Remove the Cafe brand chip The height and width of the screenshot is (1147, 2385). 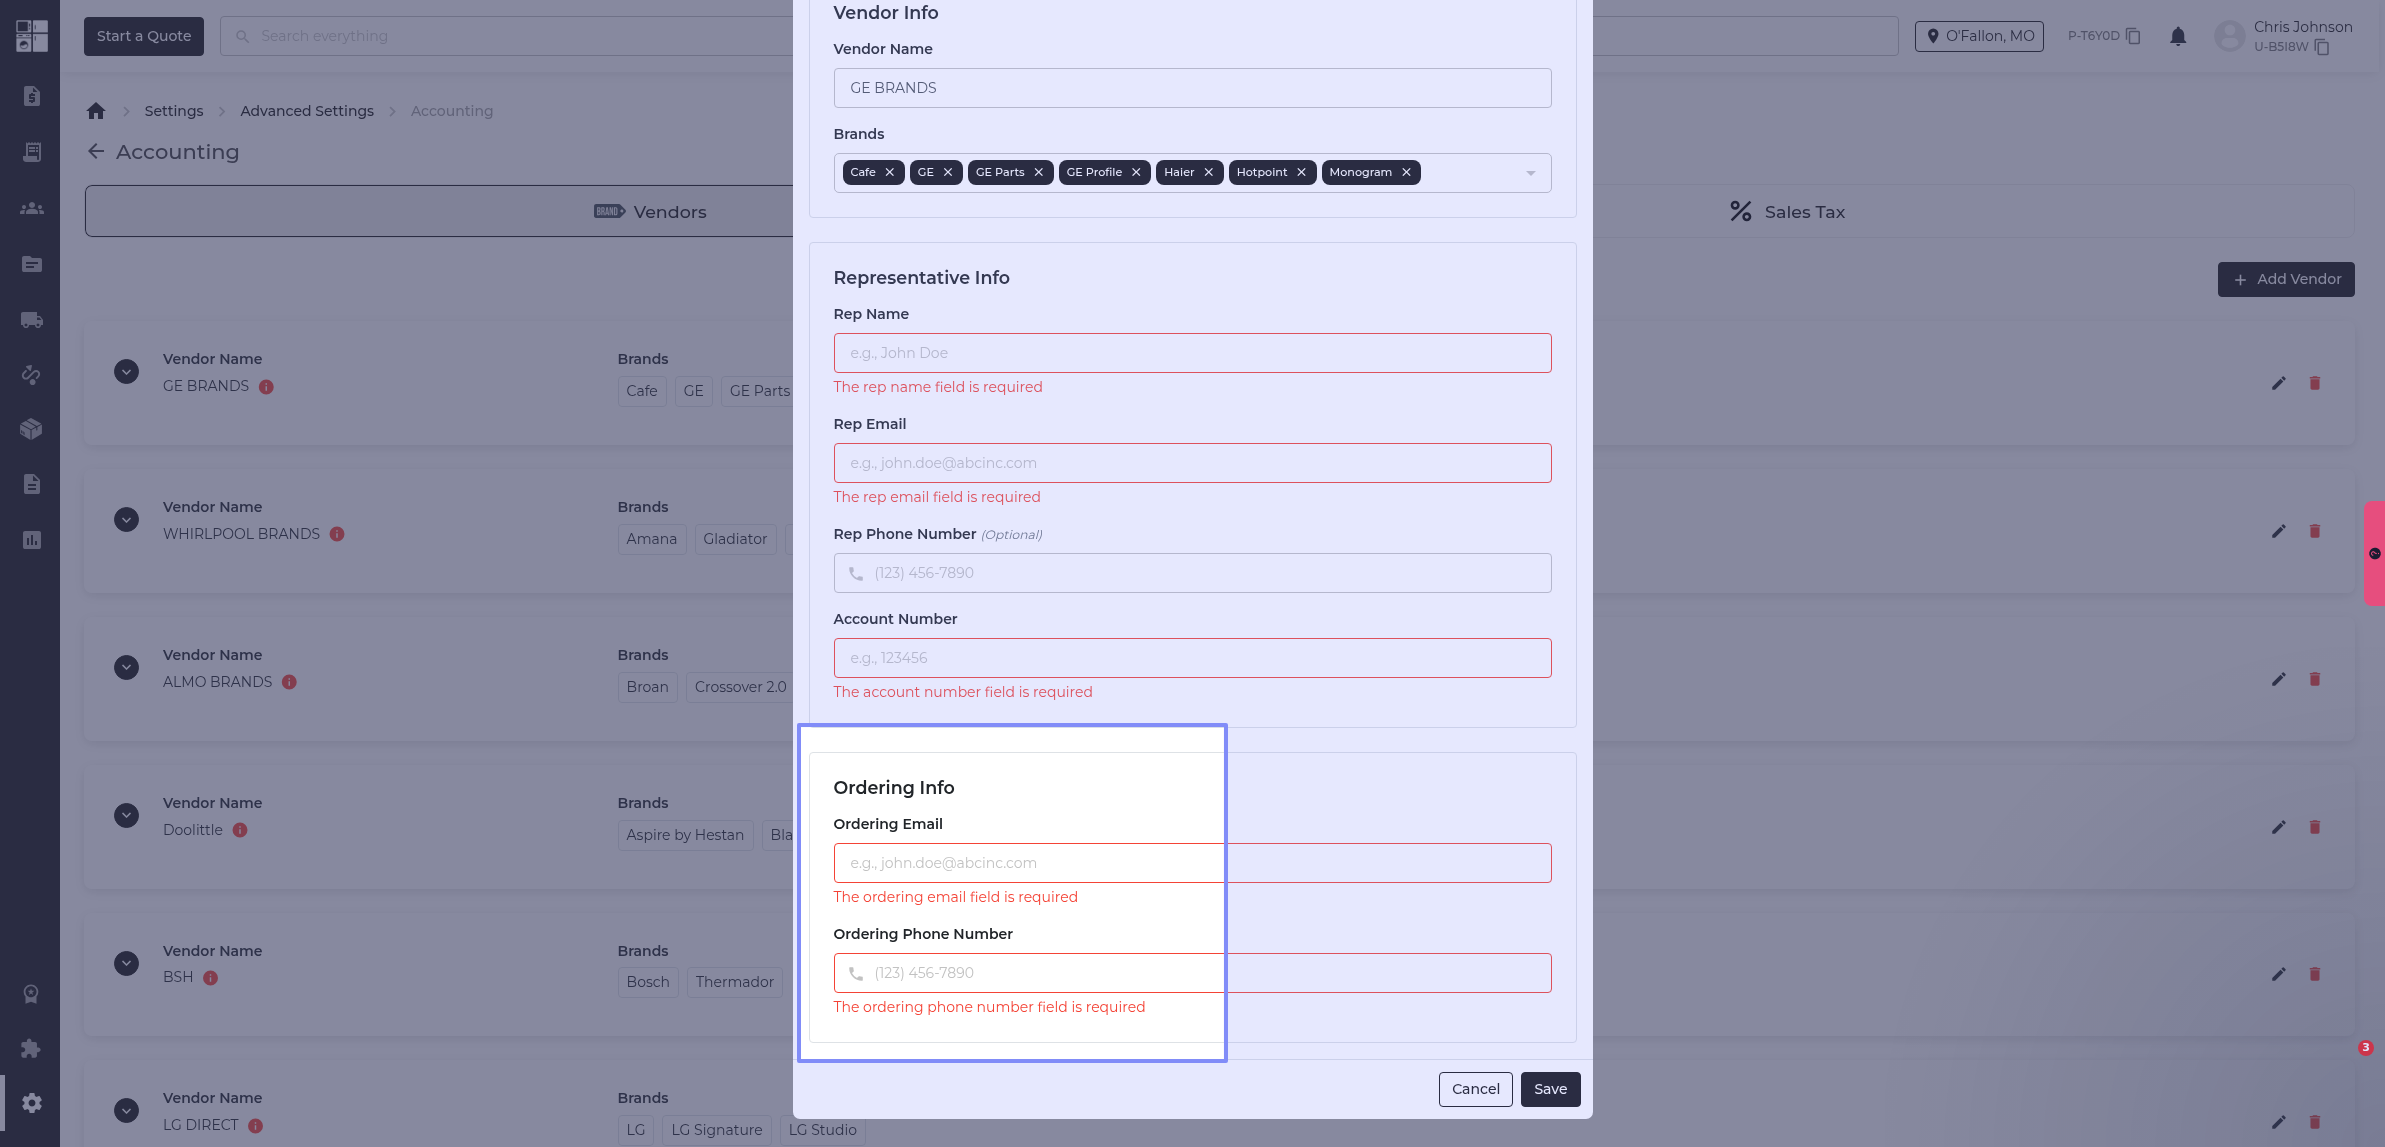(889, 172)
